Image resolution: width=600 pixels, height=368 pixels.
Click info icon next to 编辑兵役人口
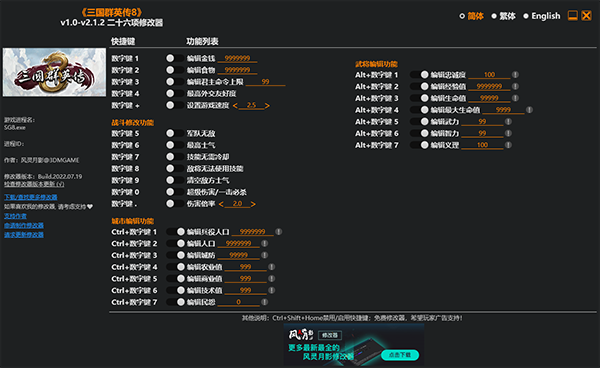(x=279, y=232)
